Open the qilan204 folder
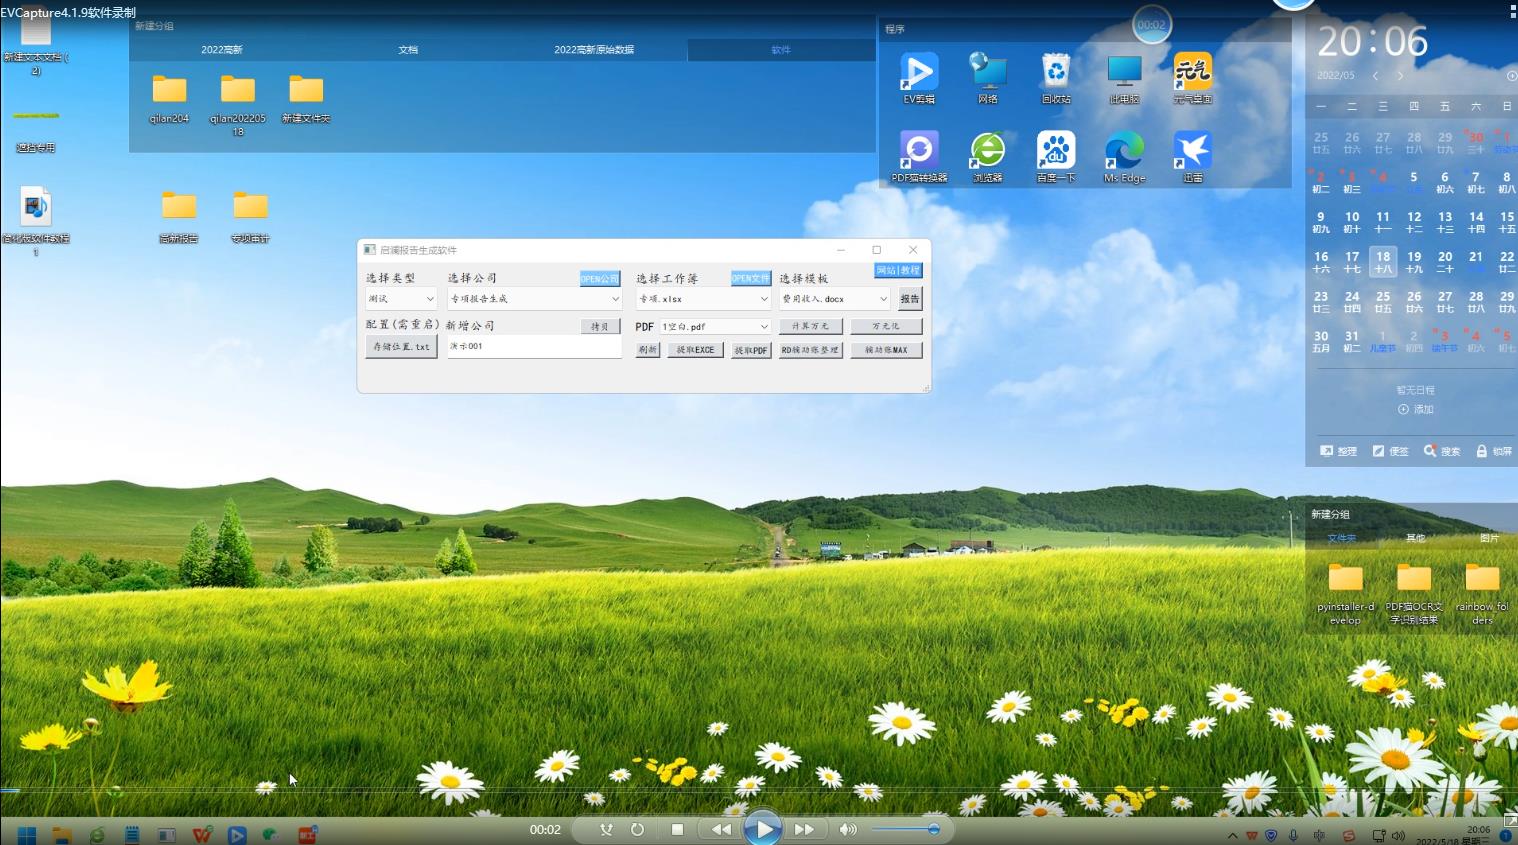Screen dimensions: 1518x845 tap(169, 92)
